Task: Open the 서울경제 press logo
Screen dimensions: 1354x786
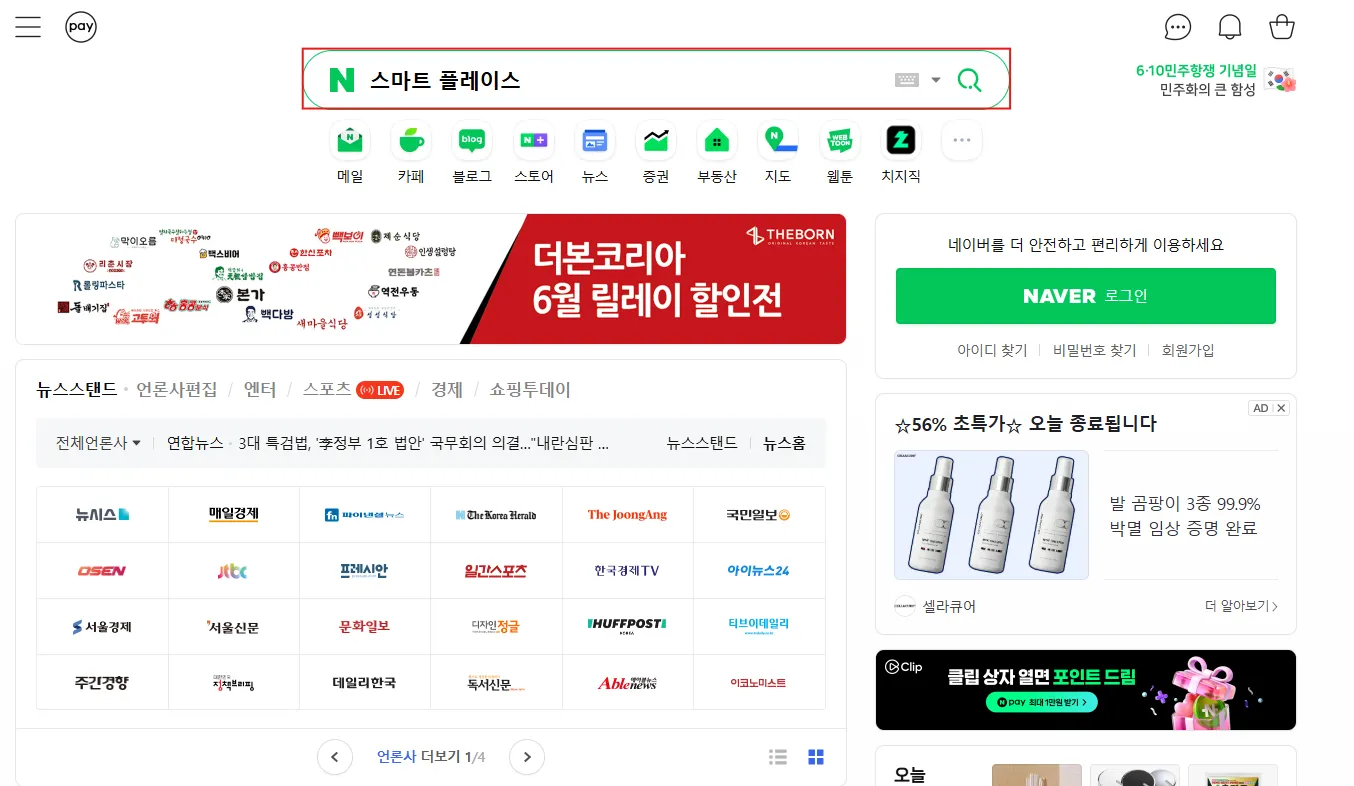Action: pos(102,627)
